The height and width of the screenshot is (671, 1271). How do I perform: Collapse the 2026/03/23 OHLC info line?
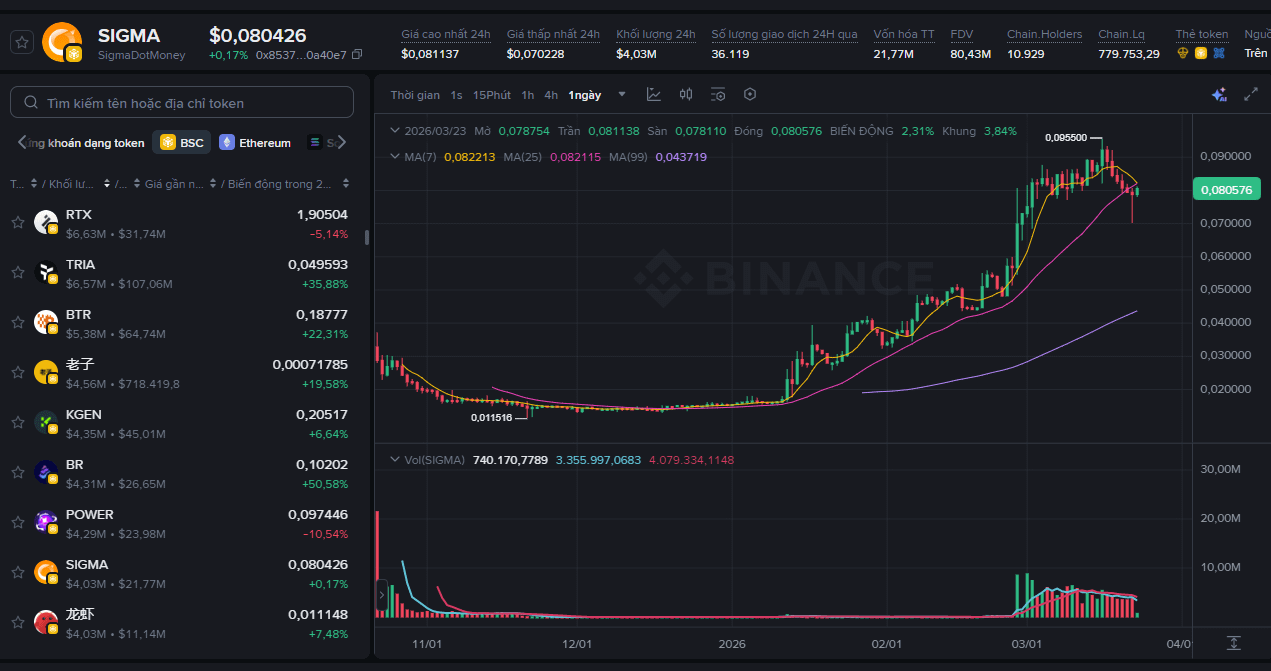click(x=395, y=131)
